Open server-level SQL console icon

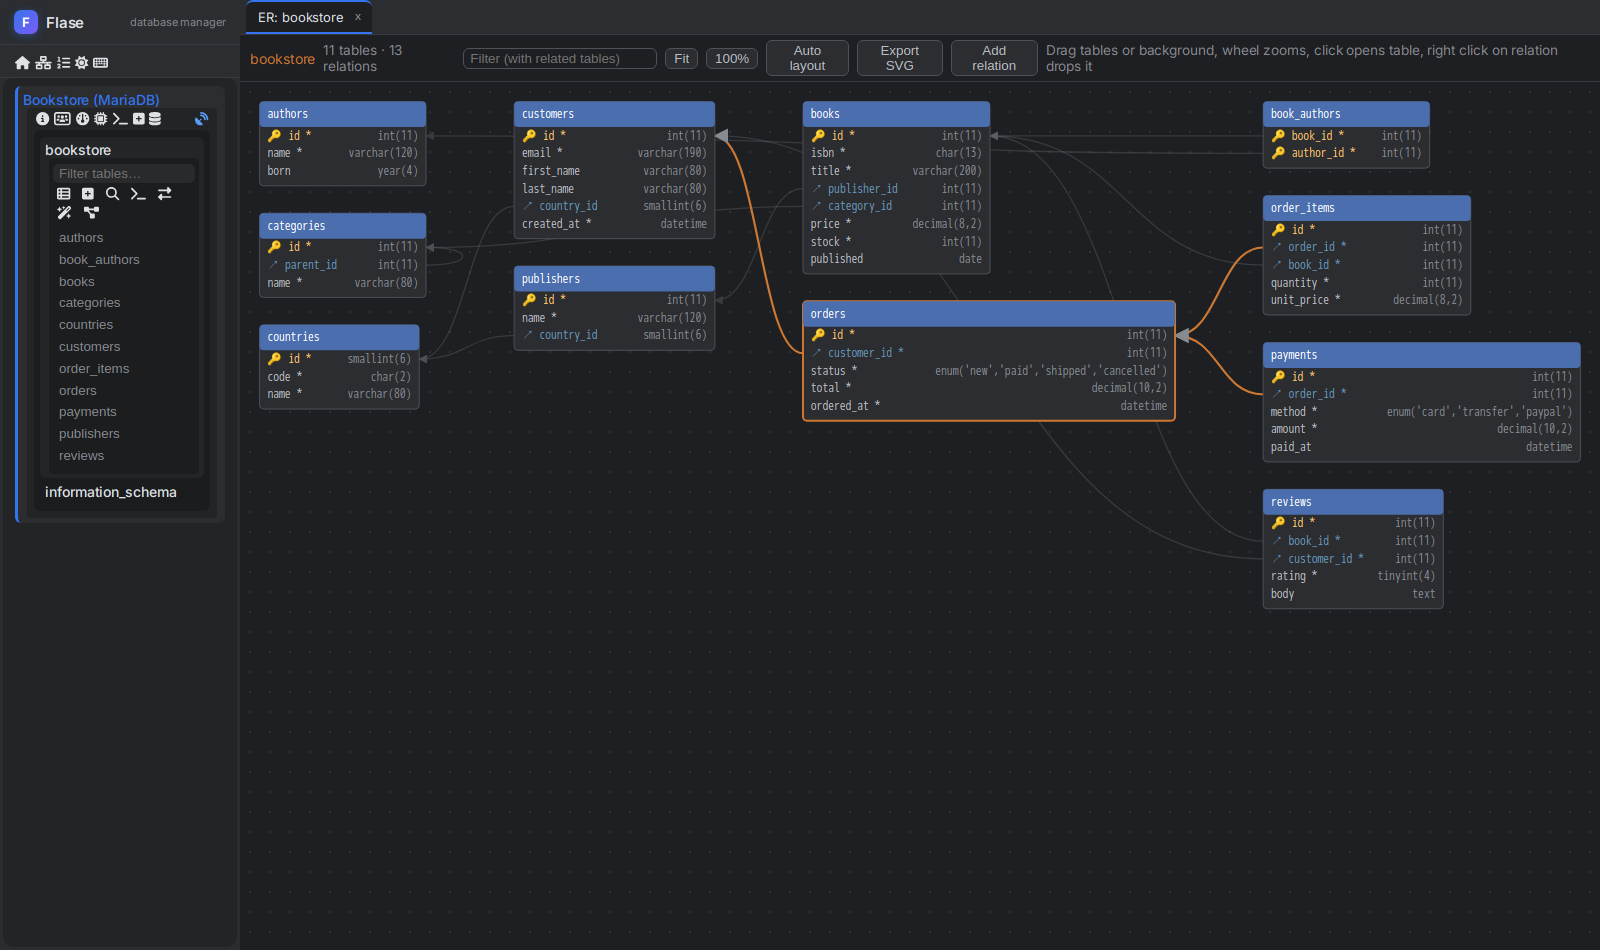(120, 119)
